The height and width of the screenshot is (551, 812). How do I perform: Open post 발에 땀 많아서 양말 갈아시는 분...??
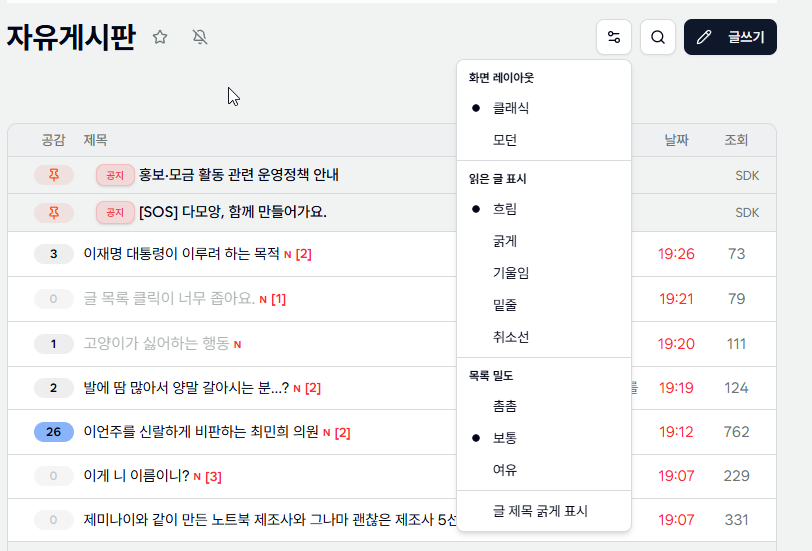(x=186, y=388)
